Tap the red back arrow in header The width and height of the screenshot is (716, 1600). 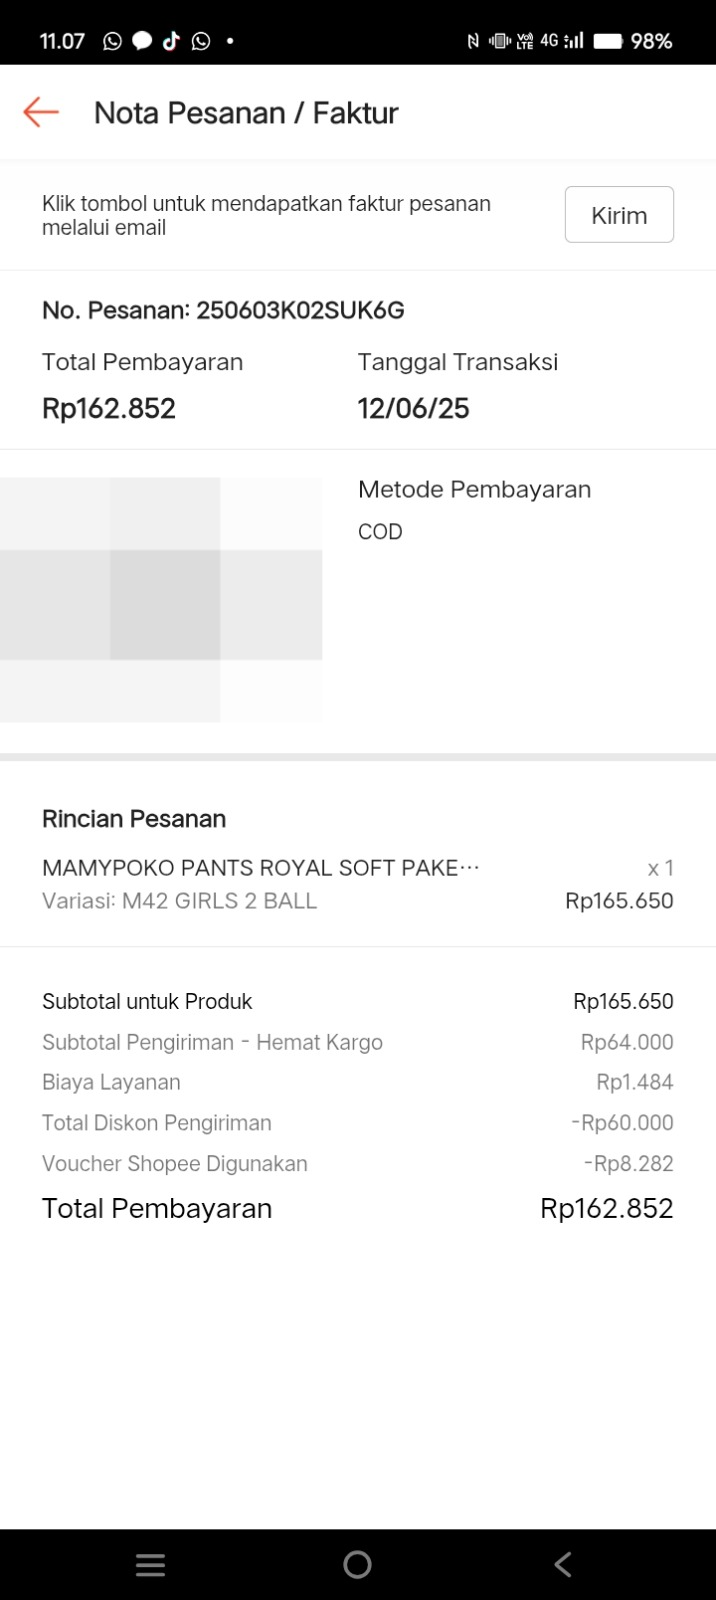[x=41, y=112]
